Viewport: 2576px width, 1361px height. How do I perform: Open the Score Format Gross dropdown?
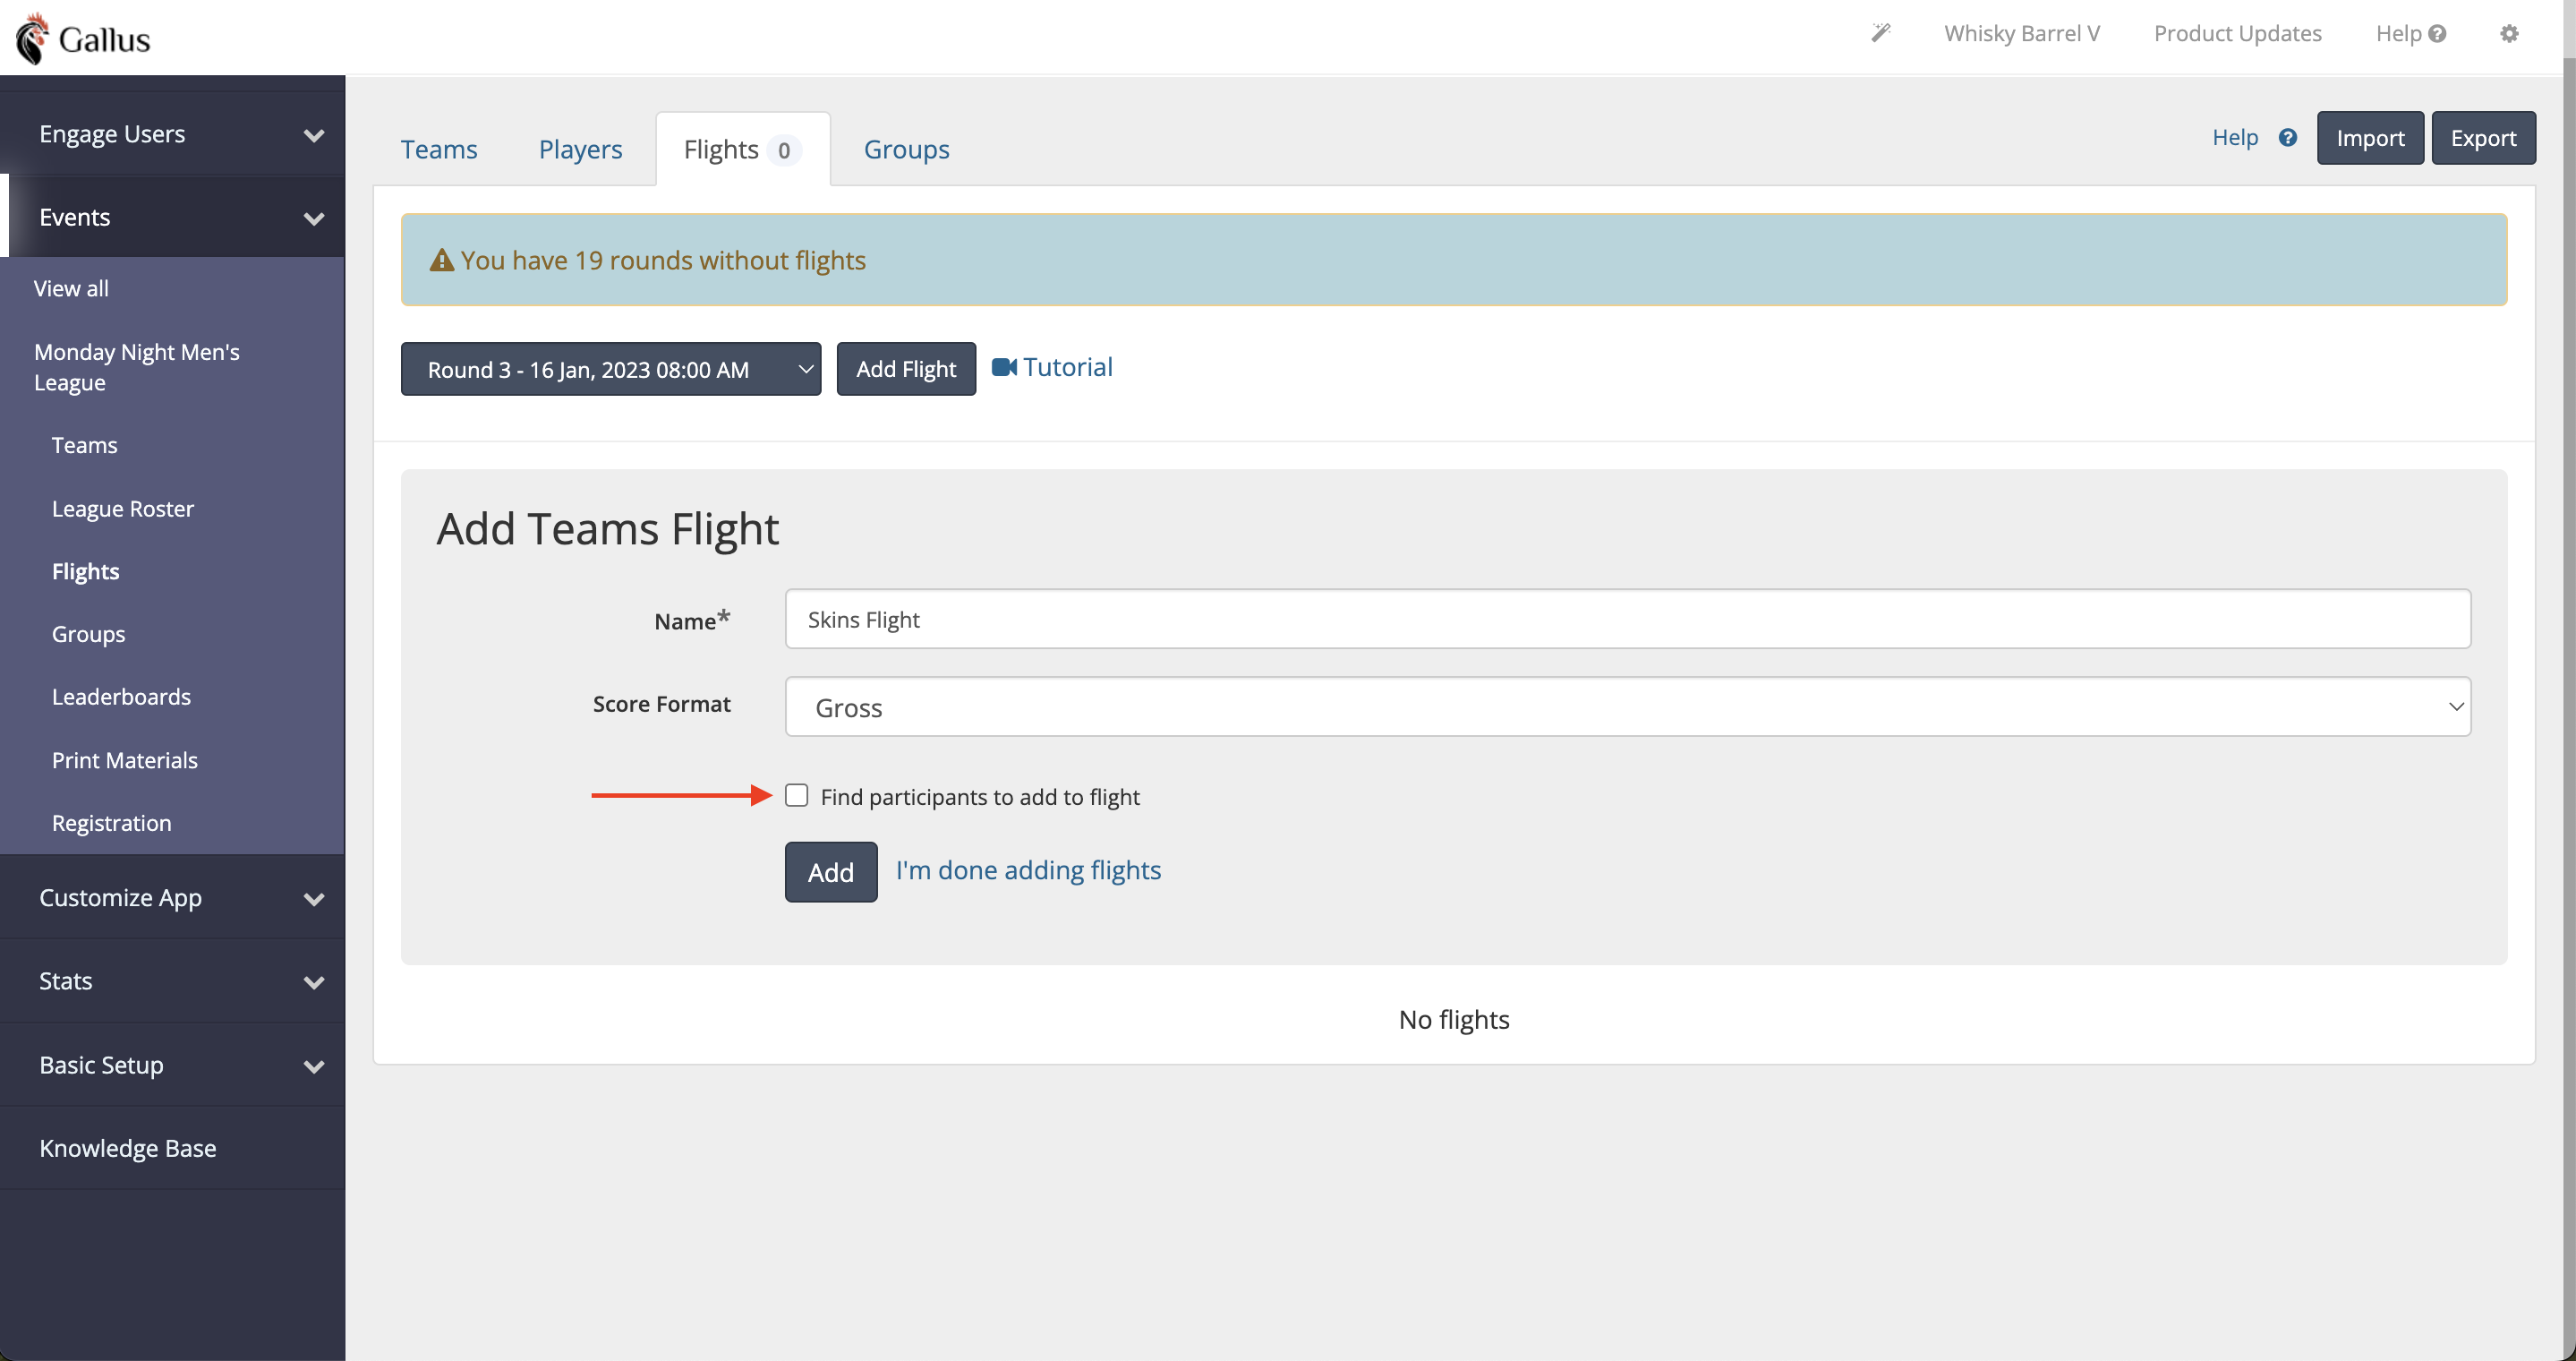pos(1628,707)
